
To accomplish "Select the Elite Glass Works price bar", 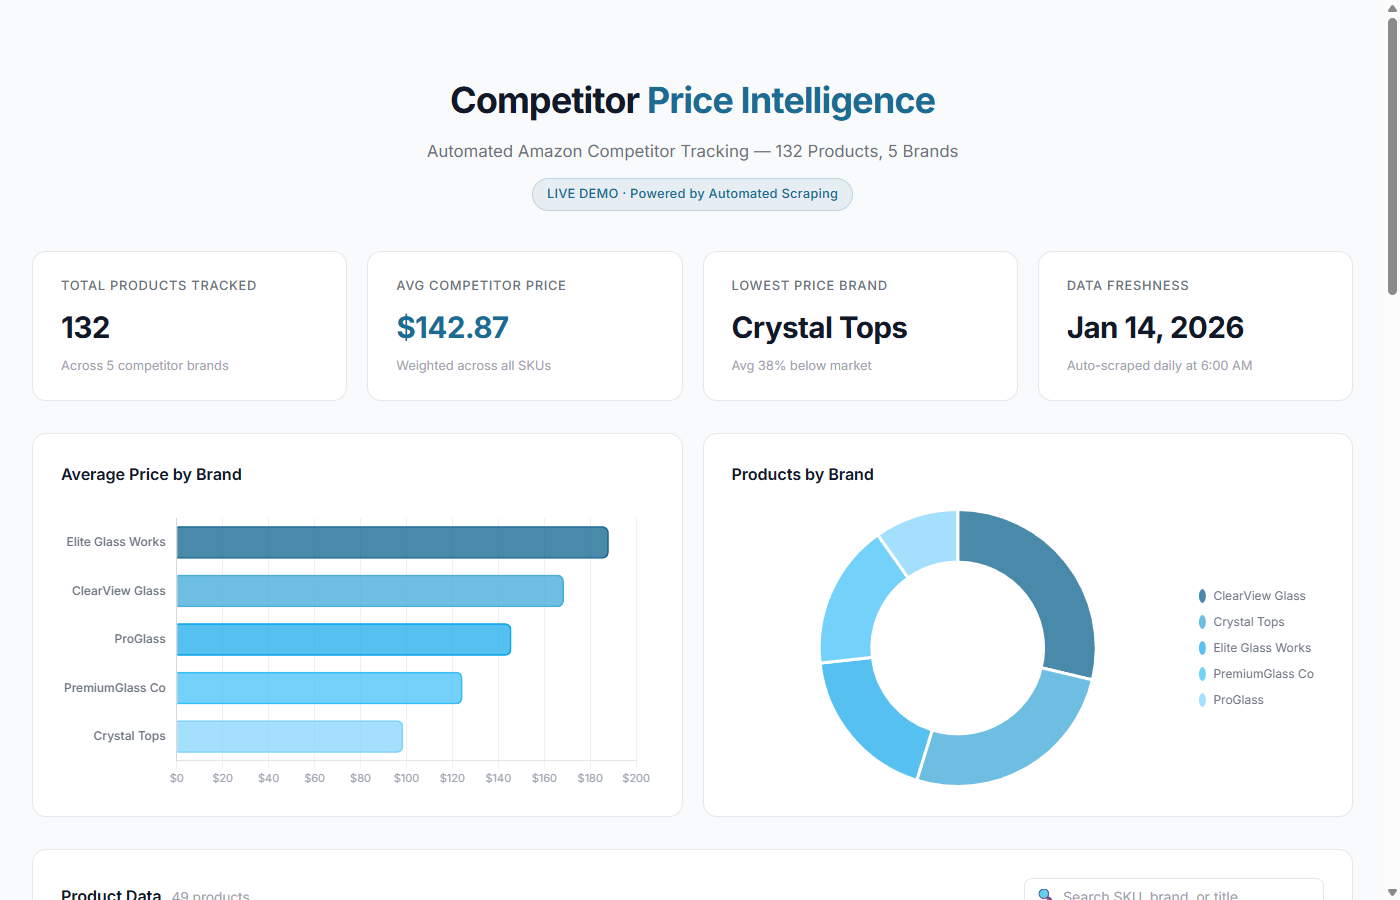I will (x=390, y=541).
